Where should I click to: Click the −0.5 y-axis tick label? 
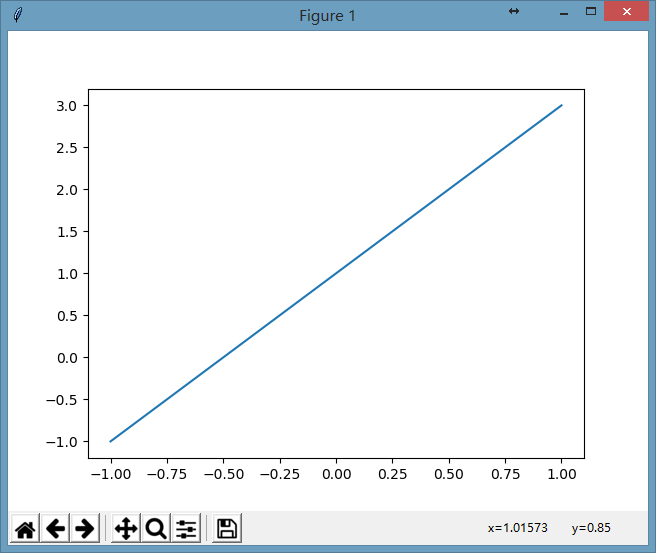pos(62,400)
